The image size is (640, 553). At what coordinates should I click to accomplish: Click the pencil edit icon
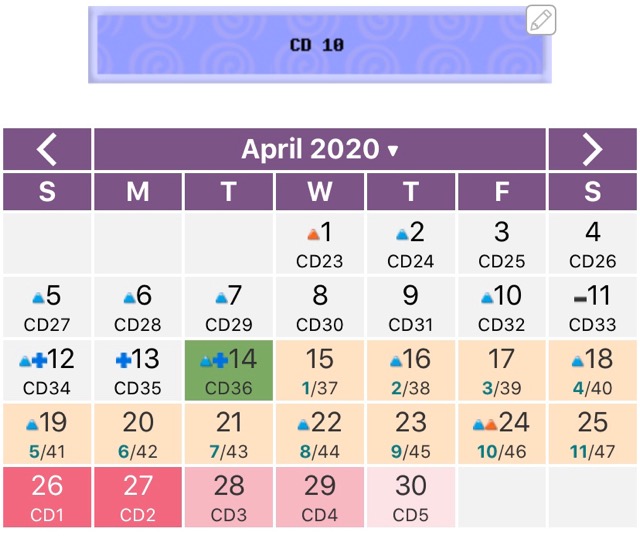click(x=541, y=20)
